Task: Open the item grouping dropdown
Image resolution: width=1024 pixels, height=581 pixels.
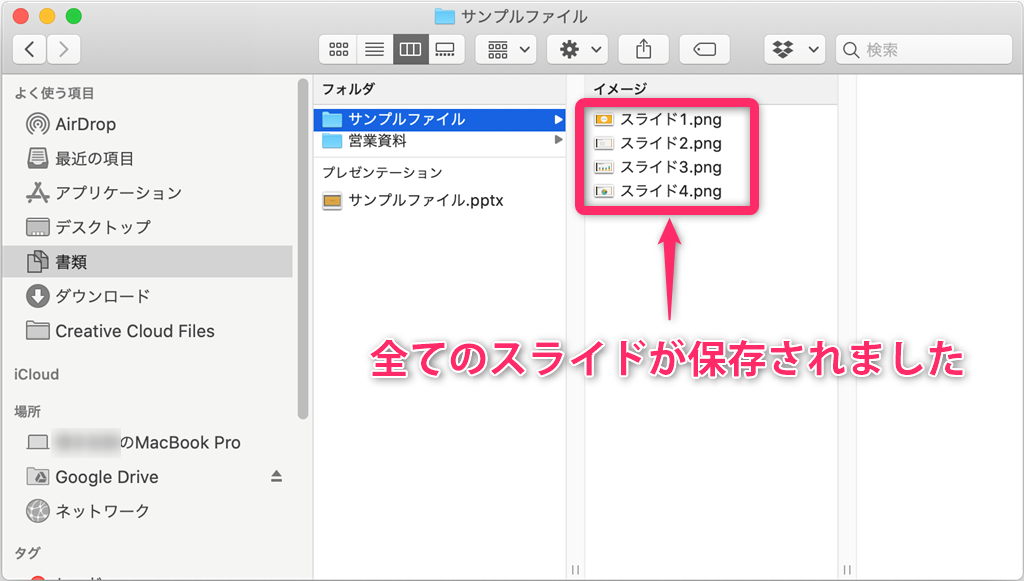Action: coord(505,49)
